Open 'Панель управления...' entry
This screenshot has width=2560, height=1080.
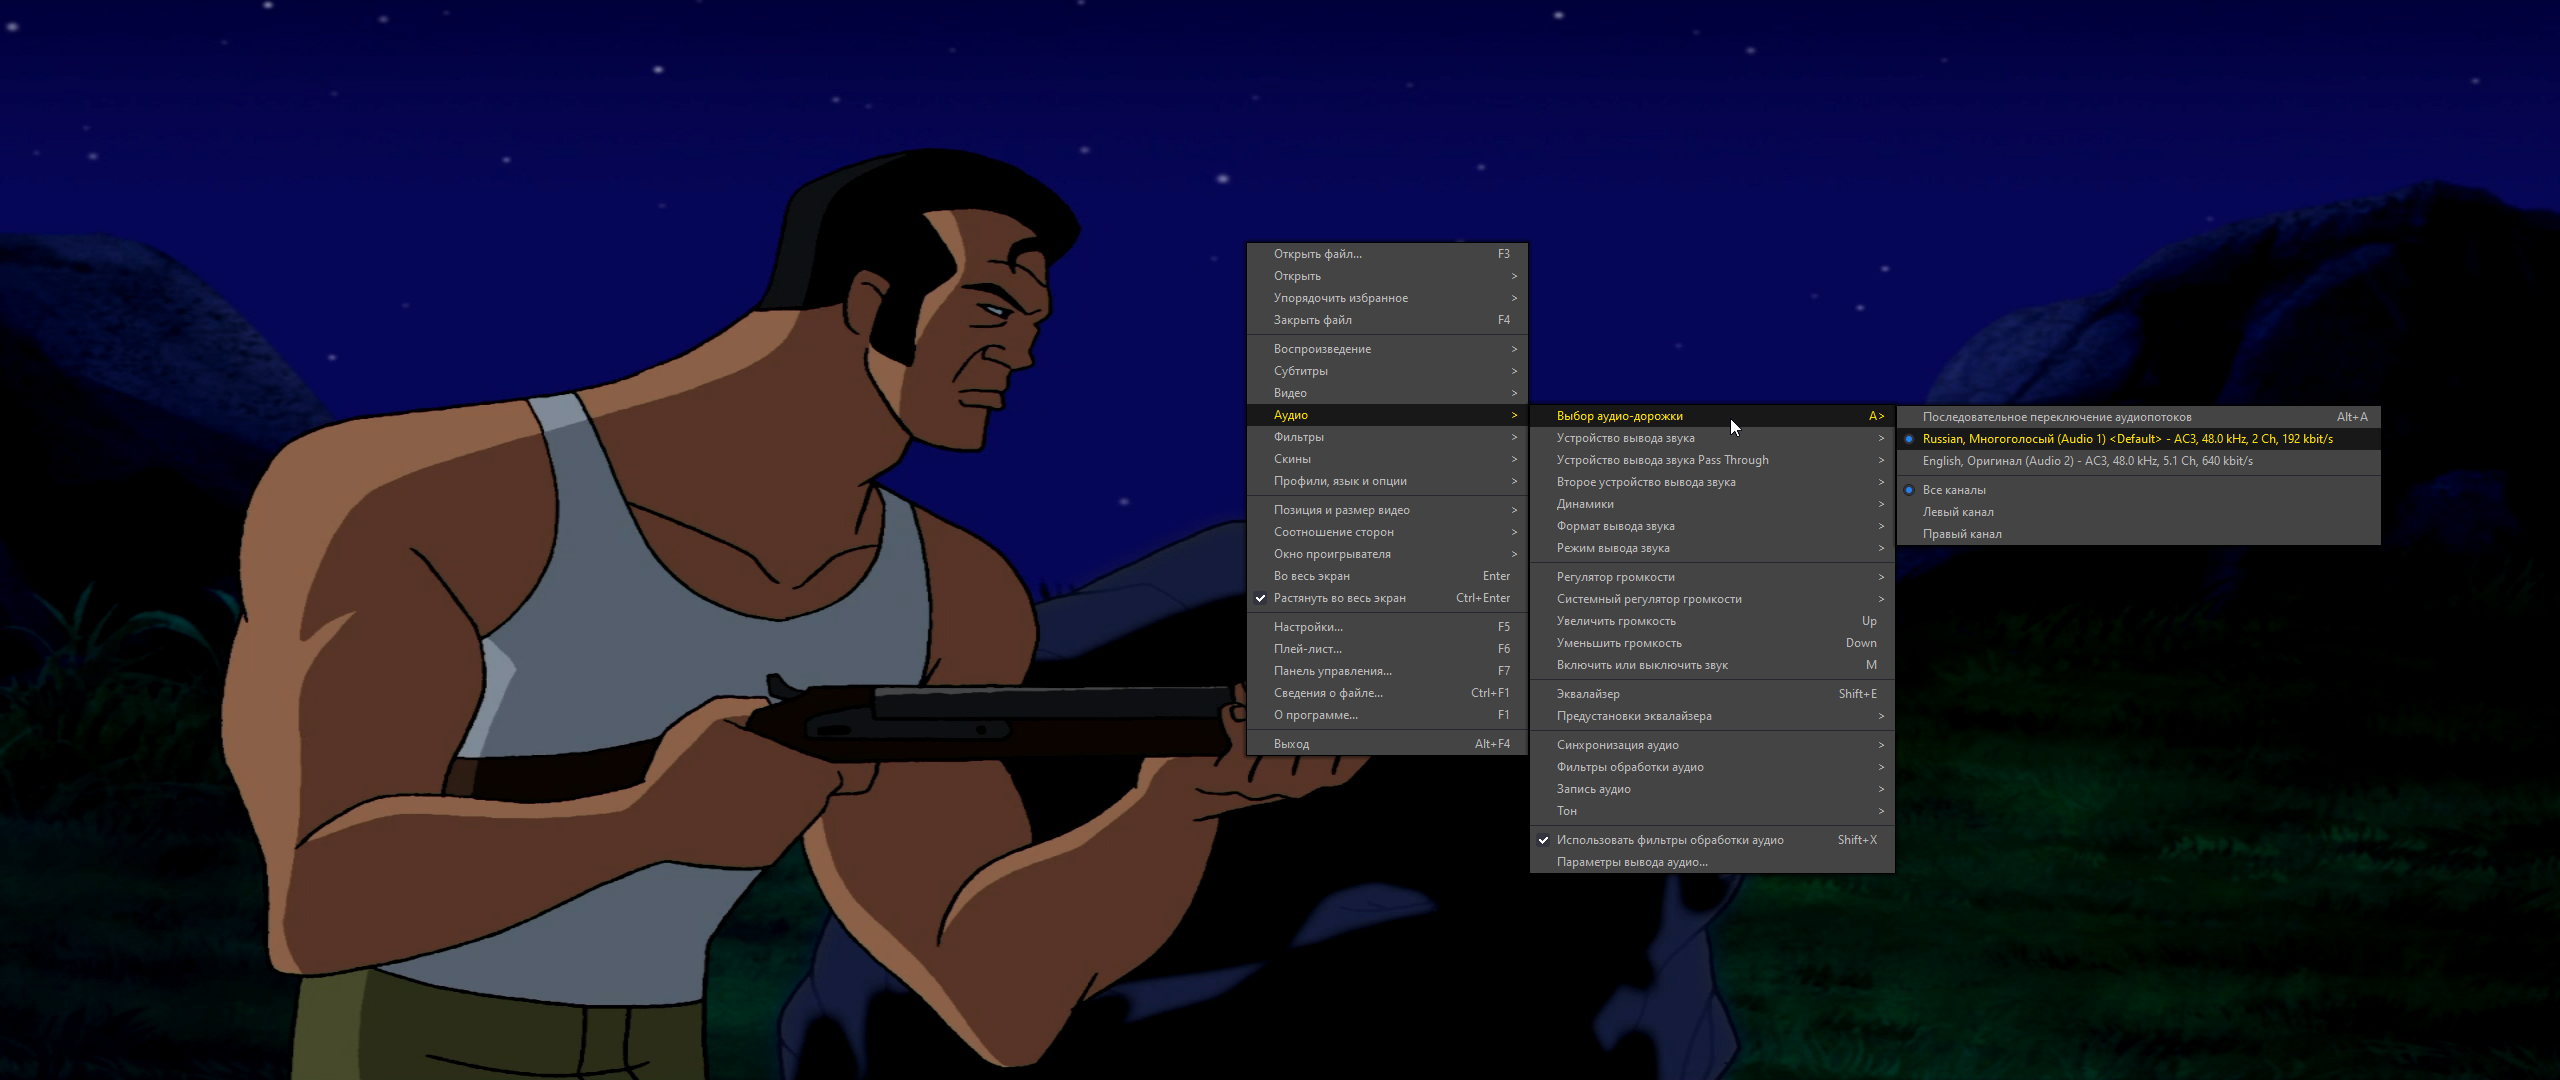[x=1387, y=671]
